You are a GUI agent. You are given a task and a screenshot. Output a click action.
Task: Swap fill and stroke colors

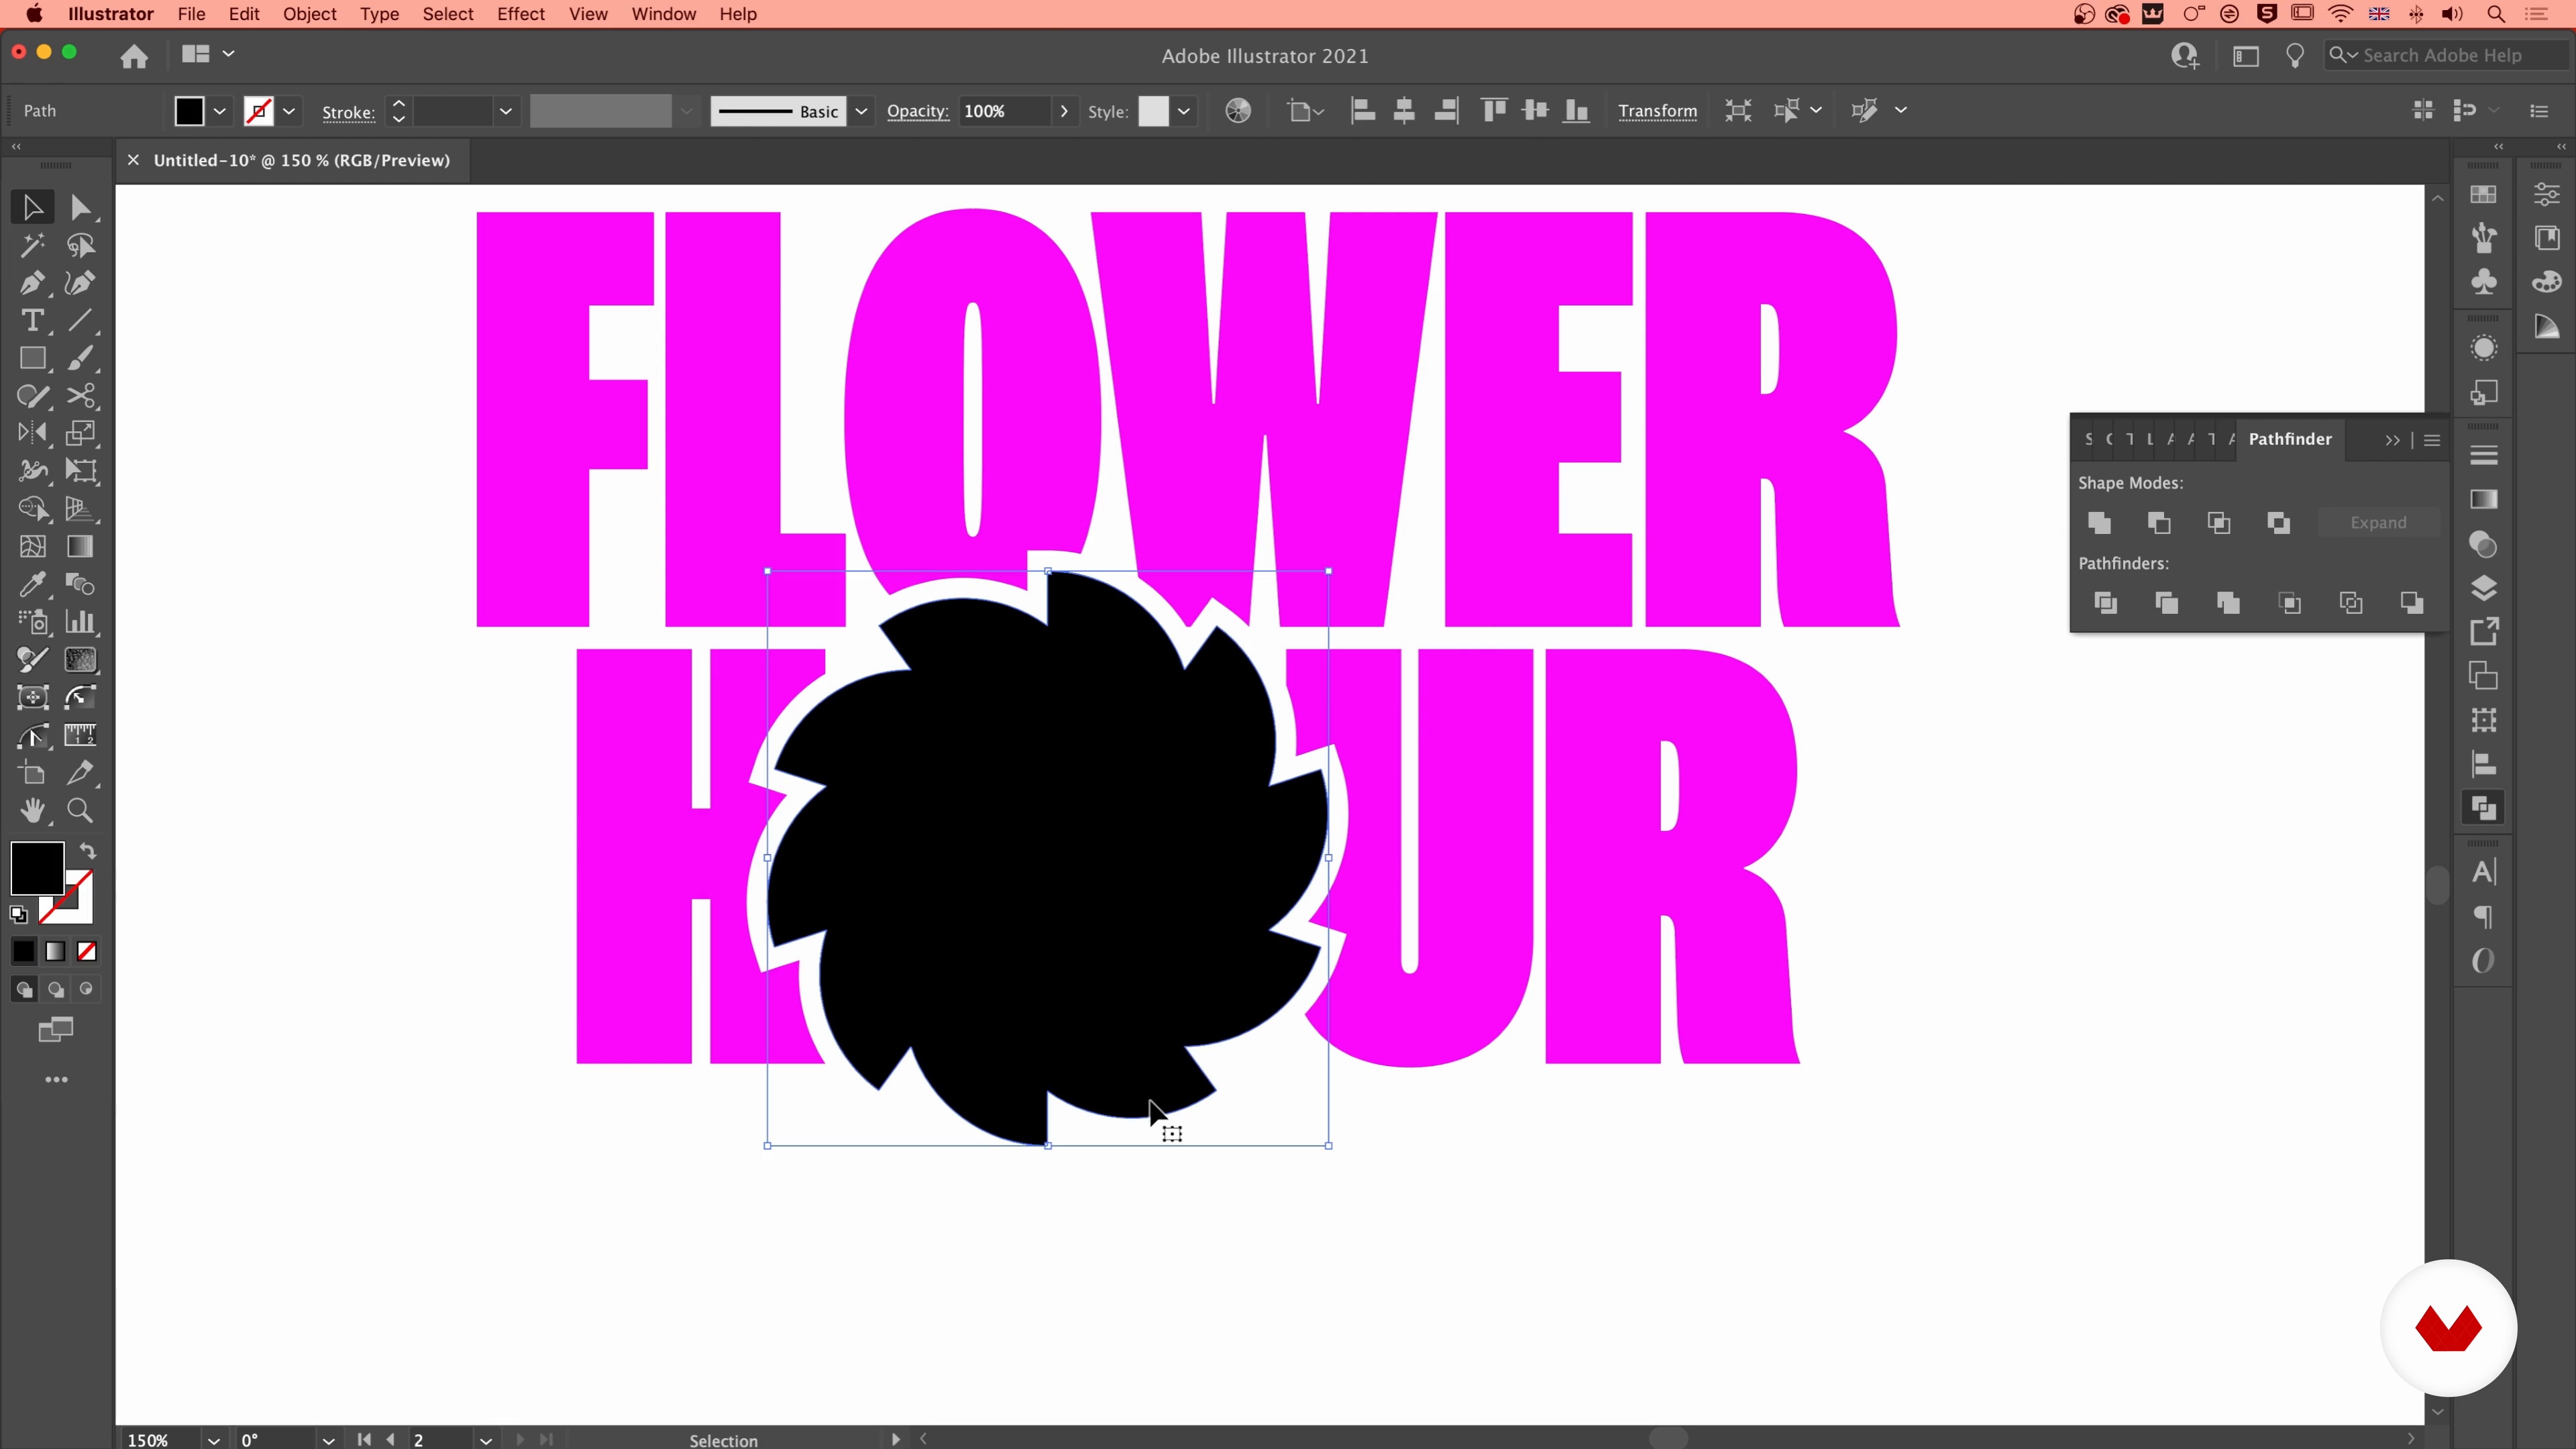point(88,852)
